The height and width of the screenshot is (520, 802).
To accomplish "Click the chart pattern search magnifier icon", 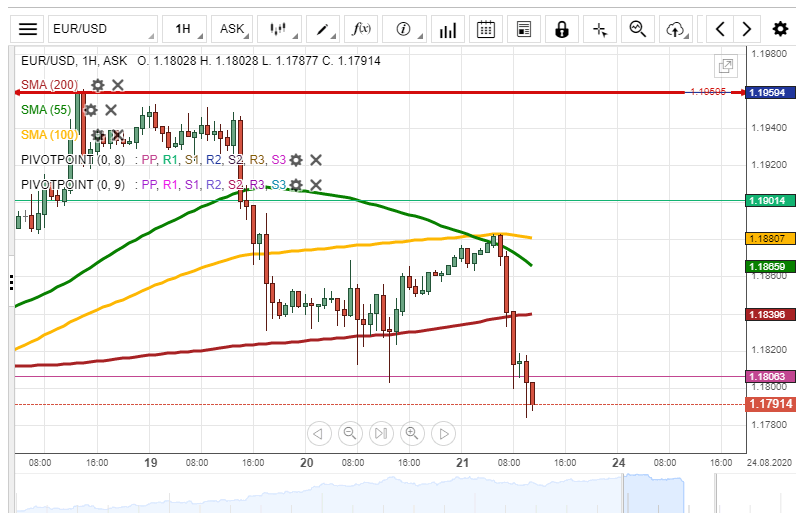I will click(638, 29).
